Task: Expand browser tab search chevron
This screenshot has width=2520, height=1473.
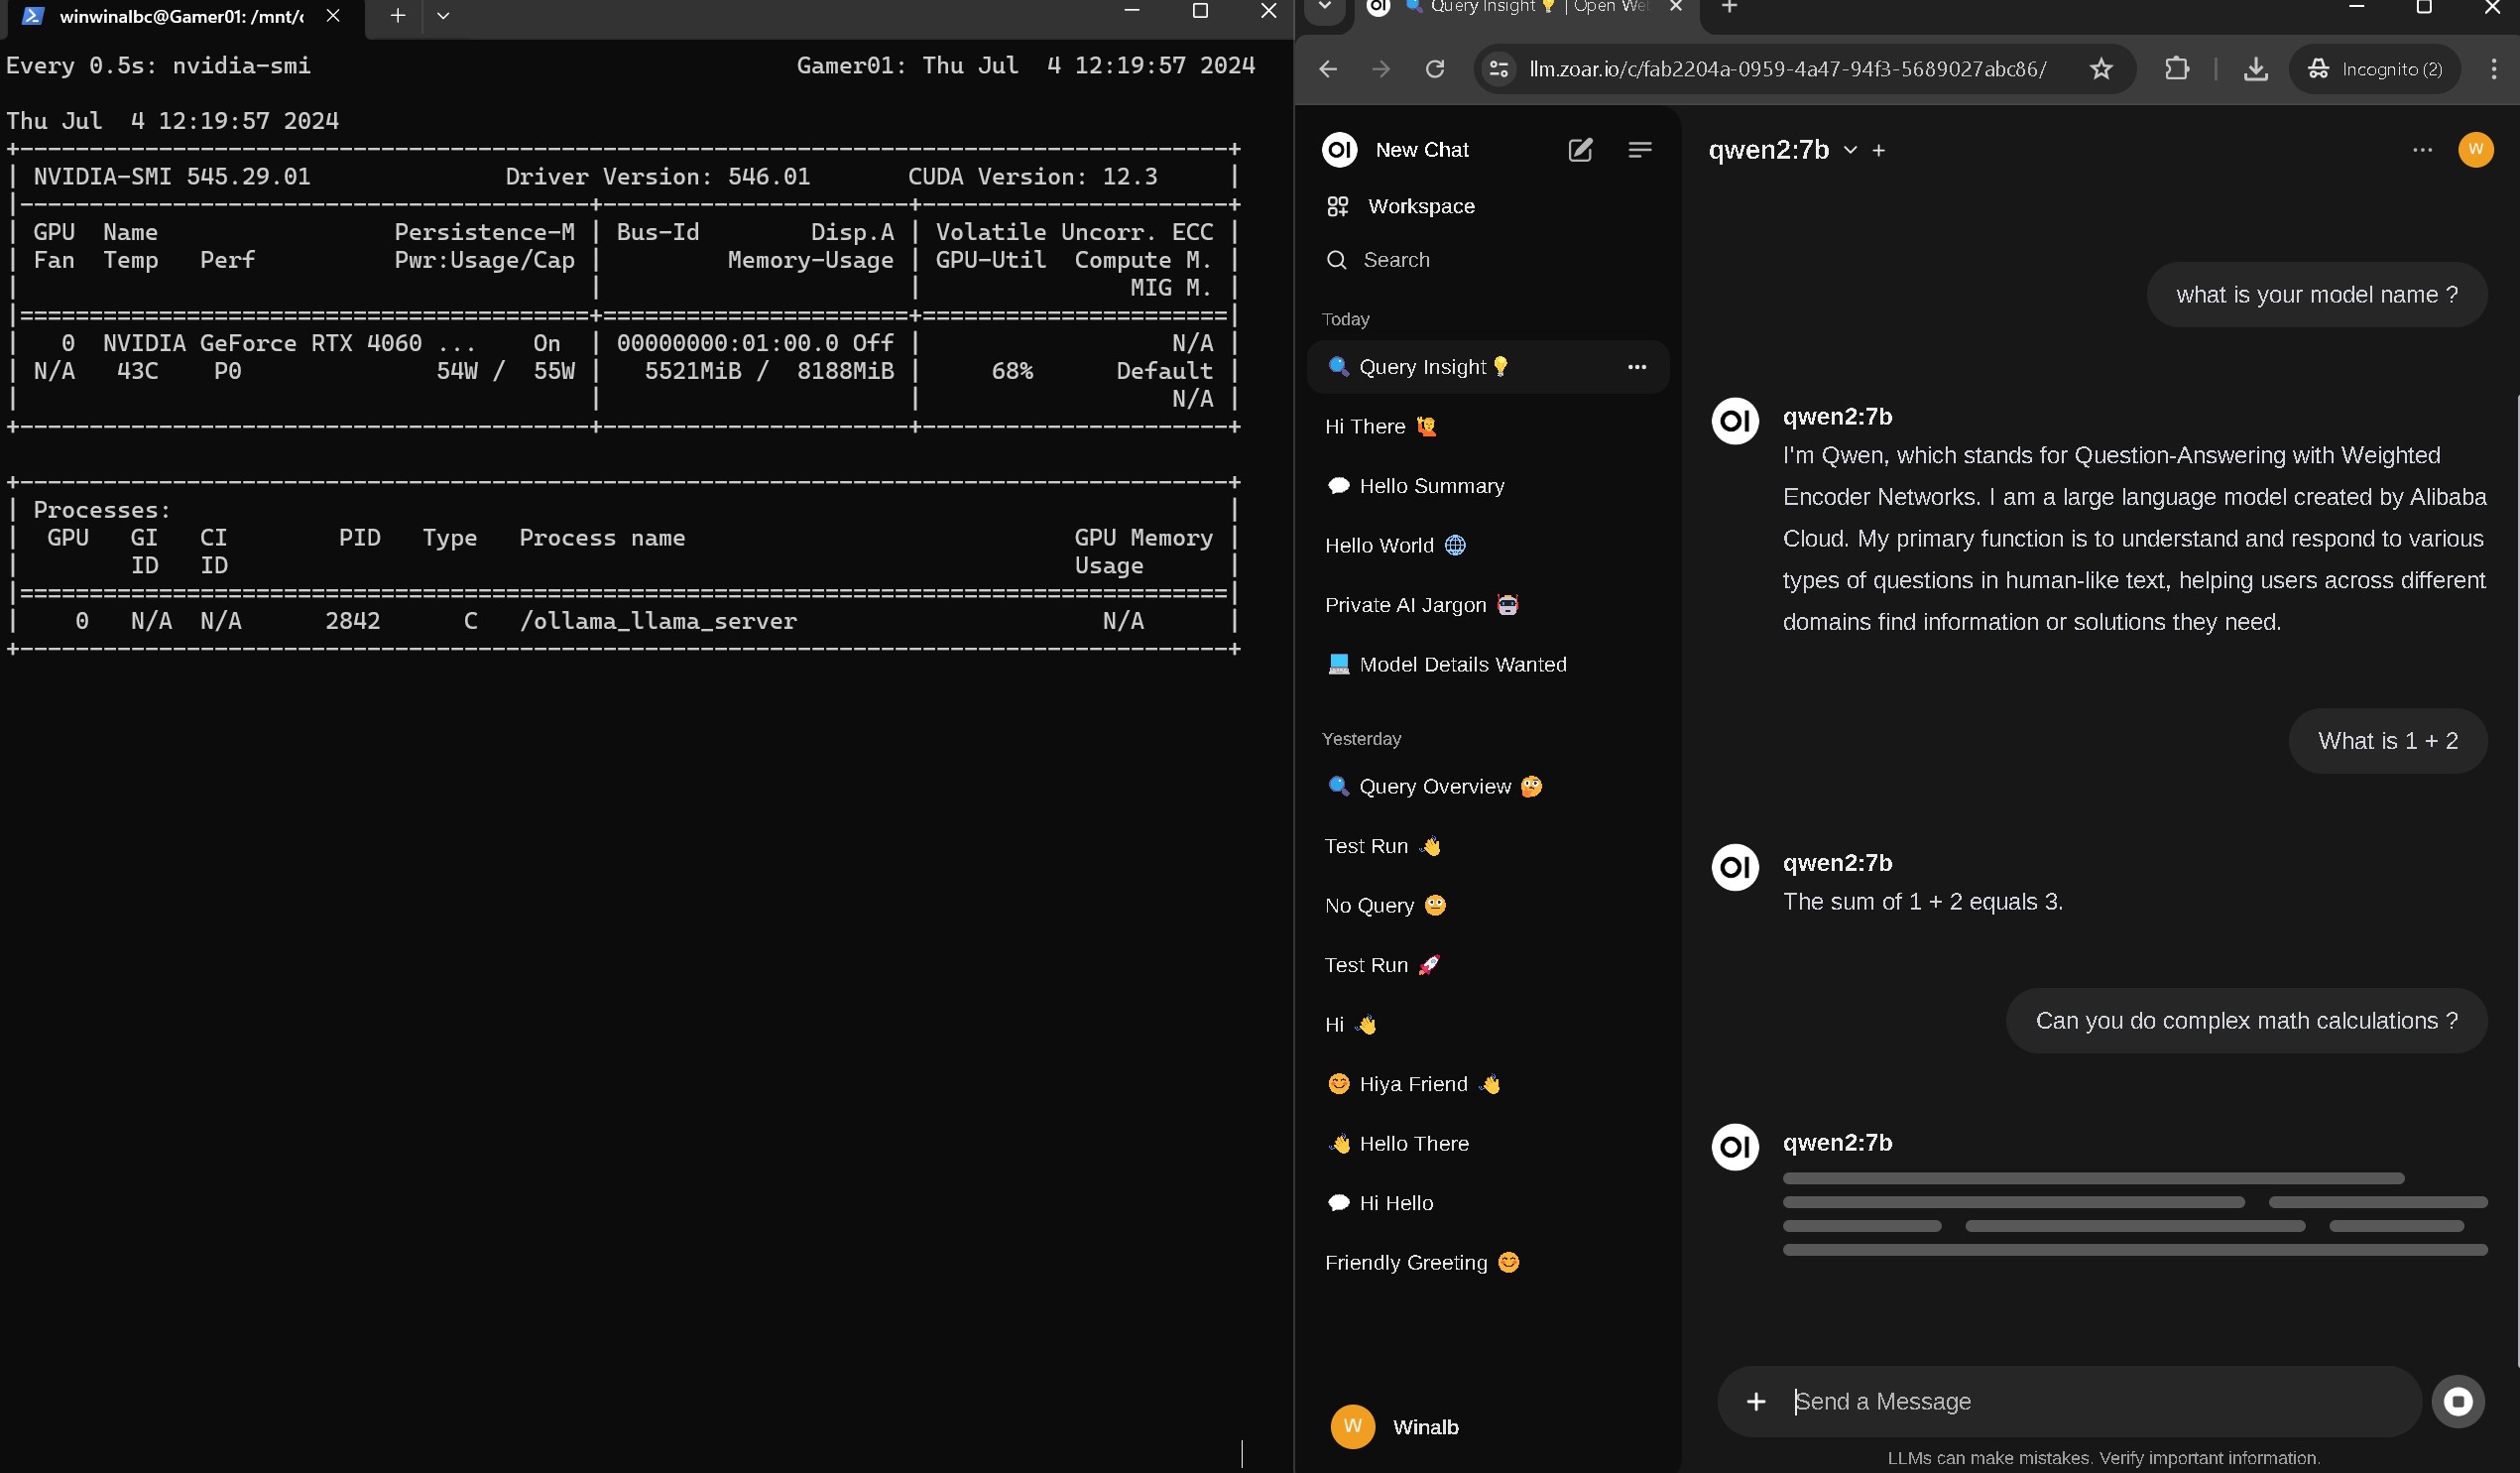Action: click(x=1323, y=7)
